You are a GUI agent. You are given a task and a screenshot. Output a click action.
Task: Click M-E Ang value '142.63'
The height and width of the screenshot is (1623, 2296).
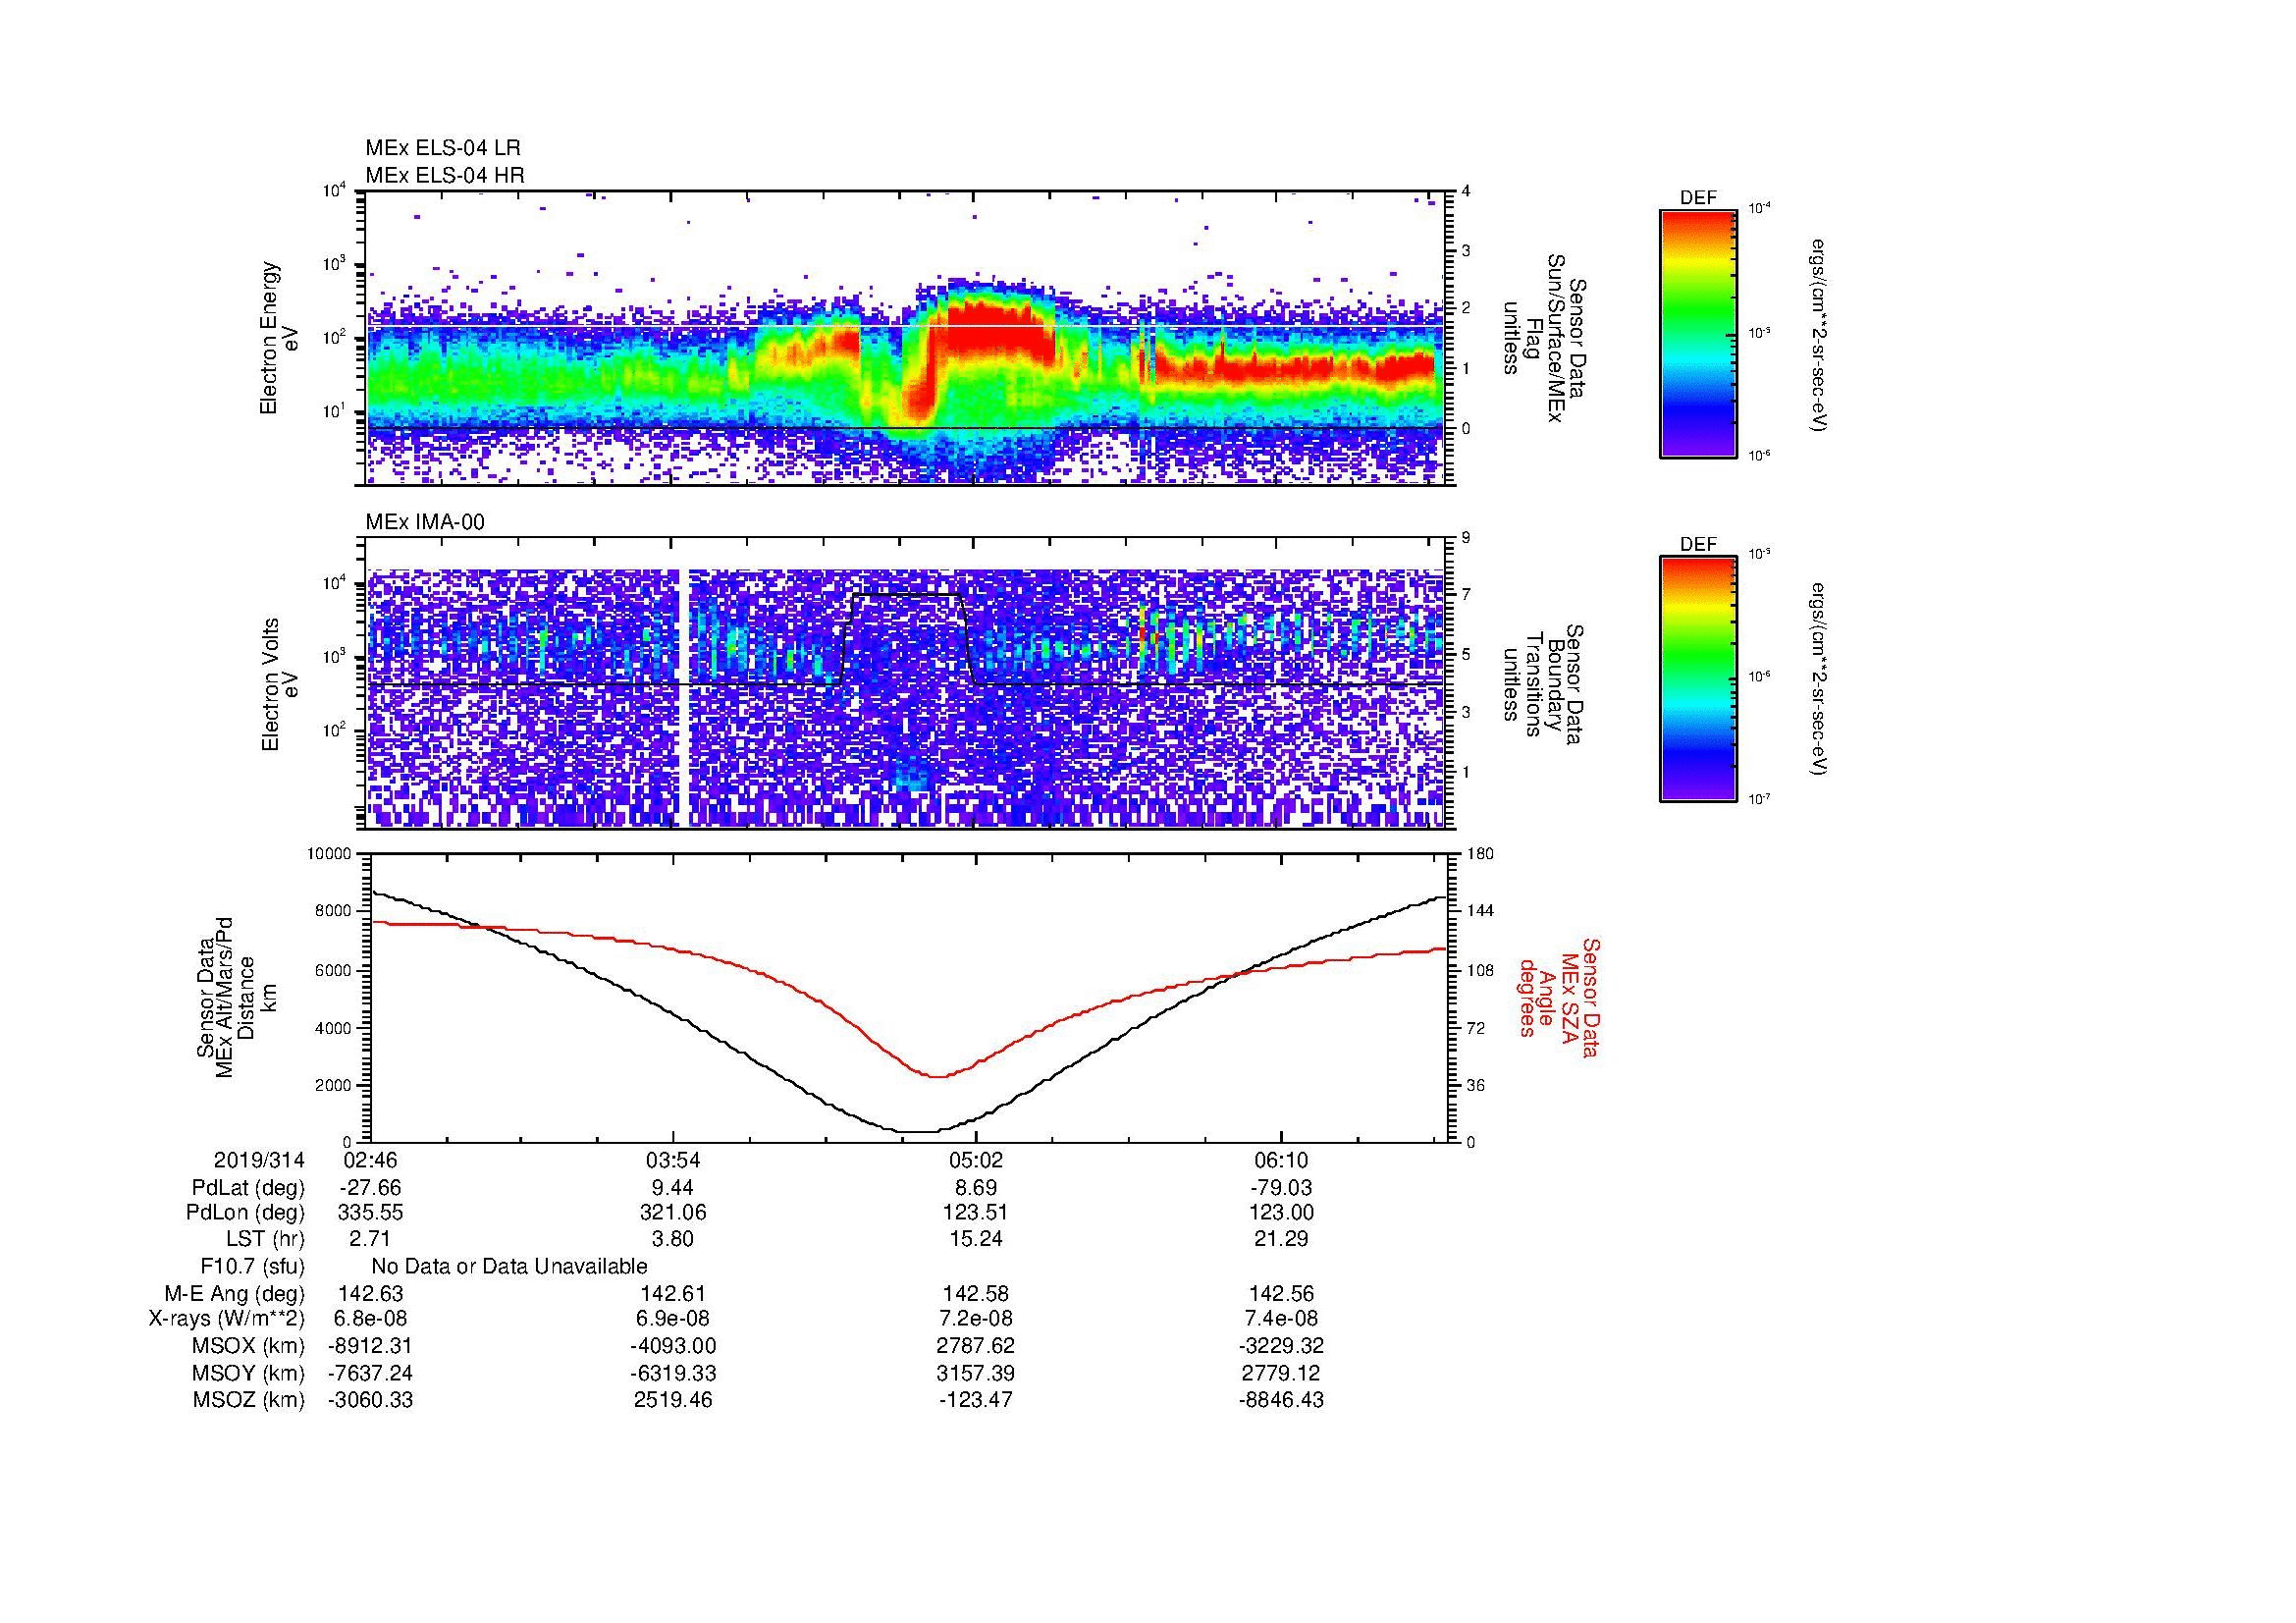click(371, 1294)
